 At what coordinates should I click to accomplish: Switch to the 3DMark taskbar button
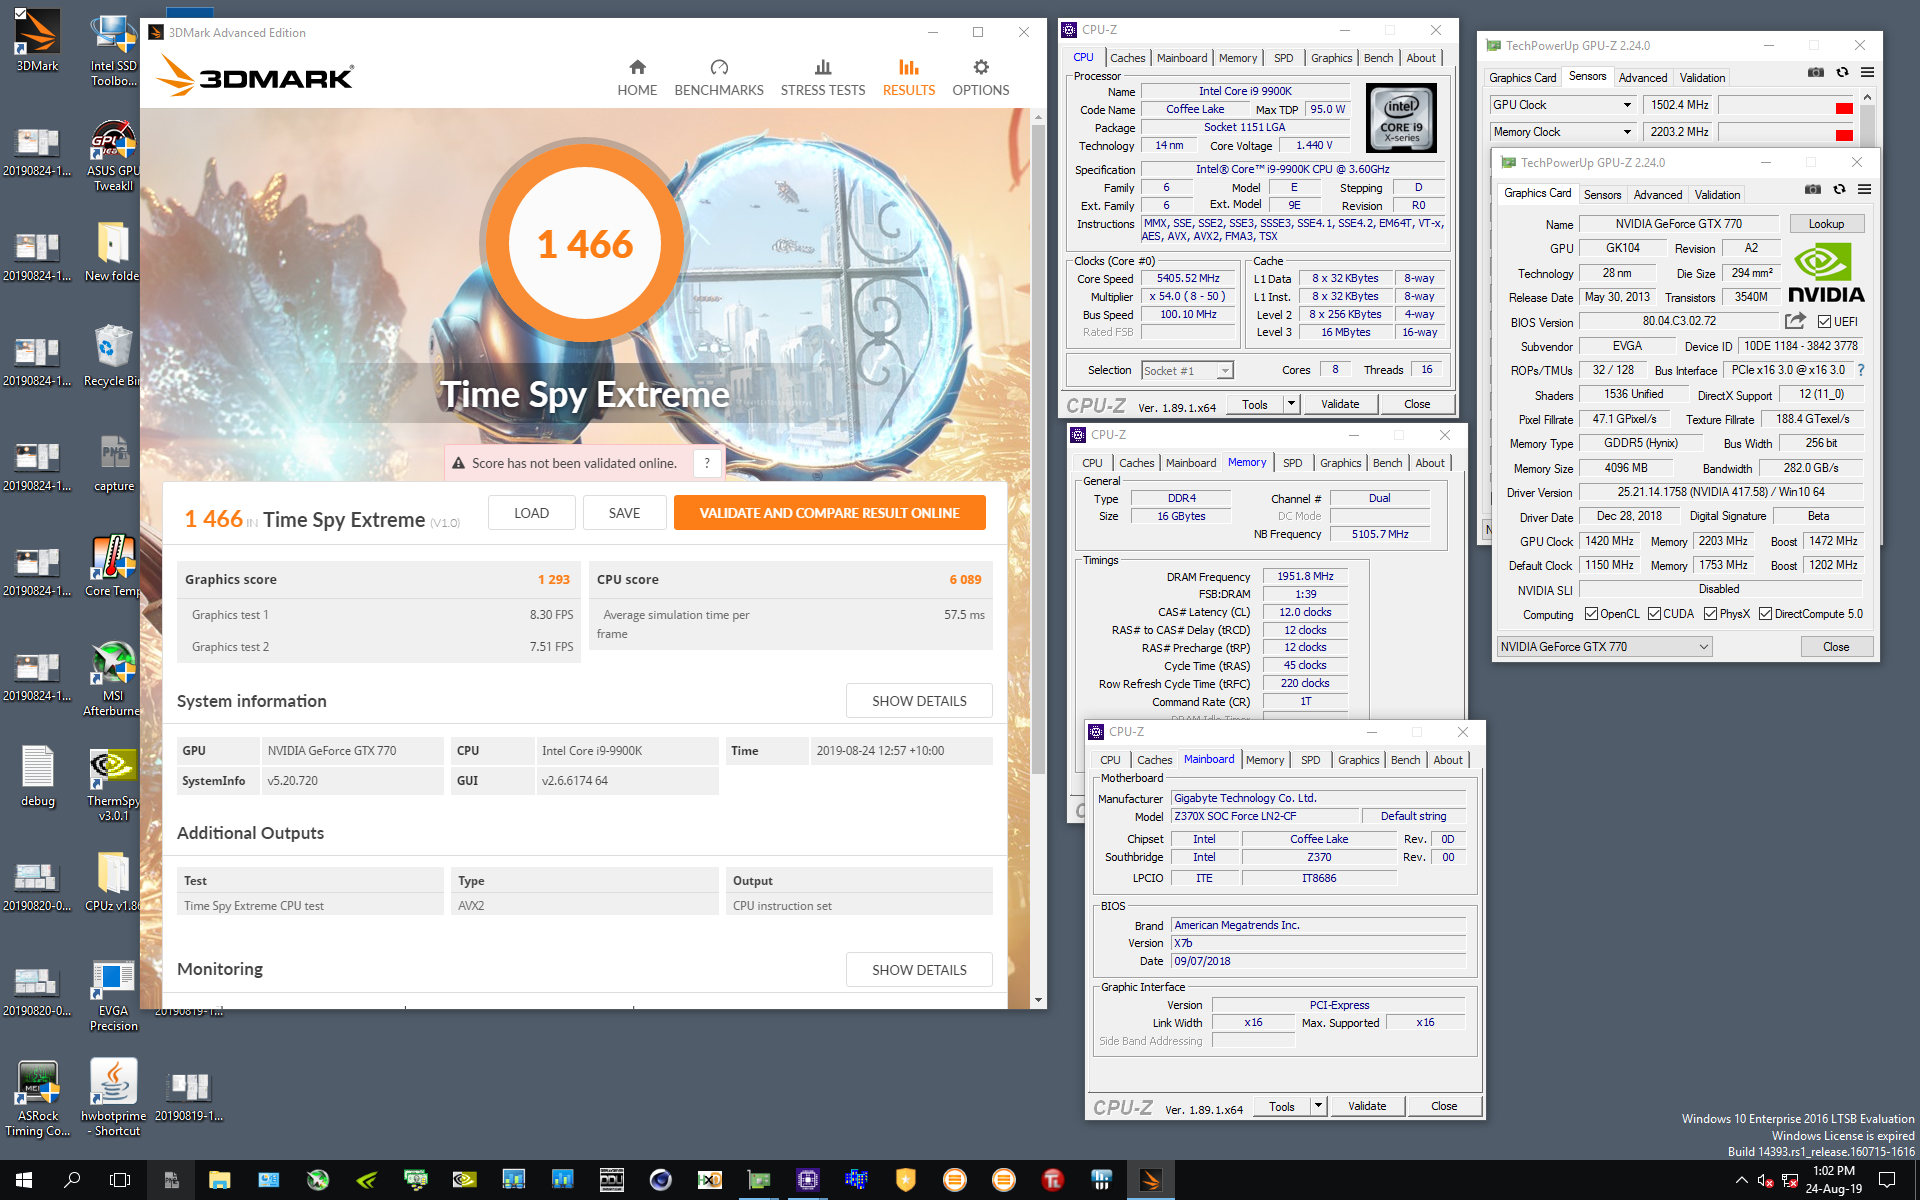[x=1150, y=1180]
